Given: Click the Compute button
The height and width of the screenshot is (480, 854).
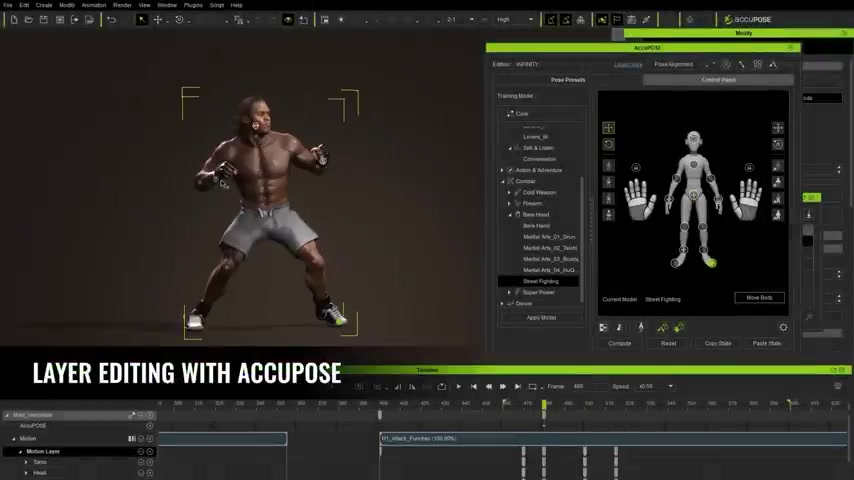Looking at the screenshot, I should [619, 343].
